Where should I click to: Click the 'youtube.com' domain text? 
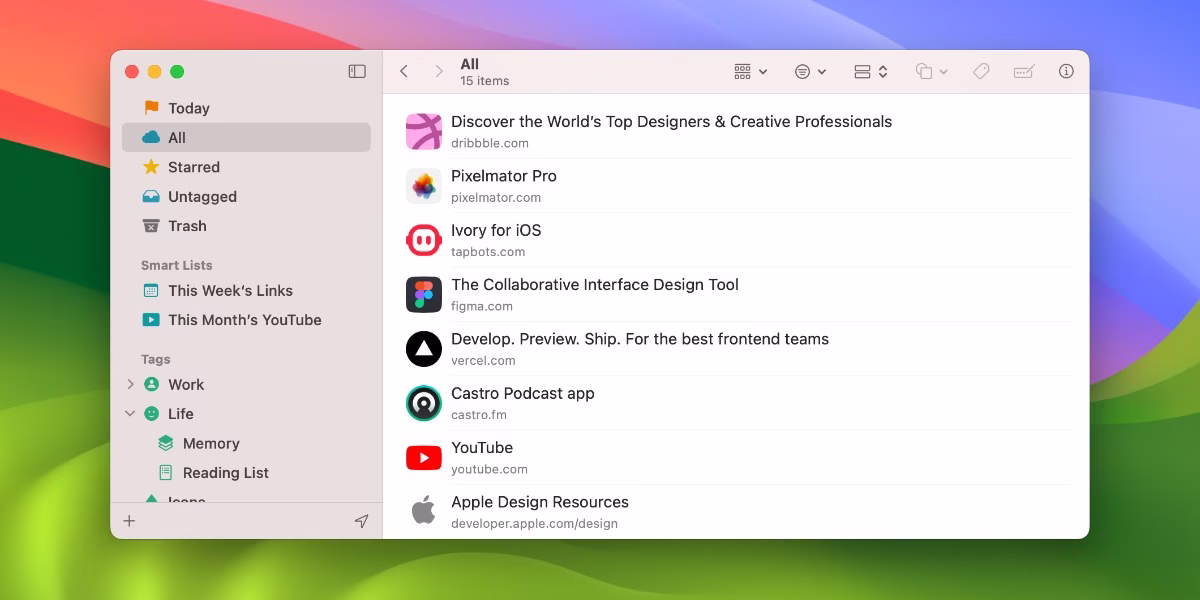[x=489, y=469]
